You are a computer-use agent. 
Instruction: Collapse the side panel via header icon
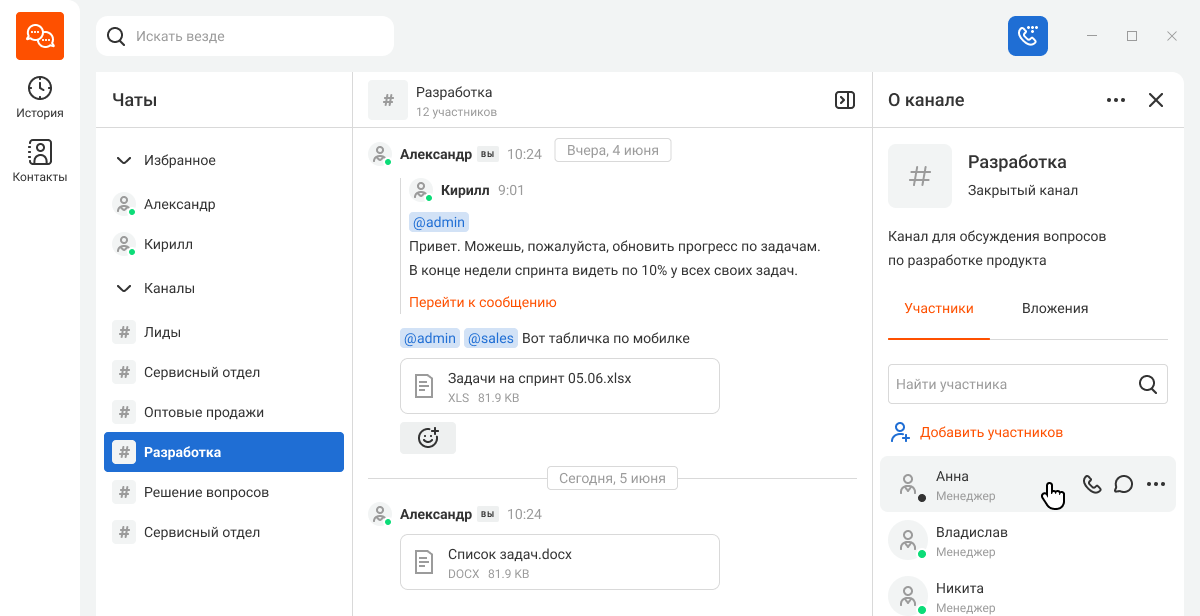[845, 100]
